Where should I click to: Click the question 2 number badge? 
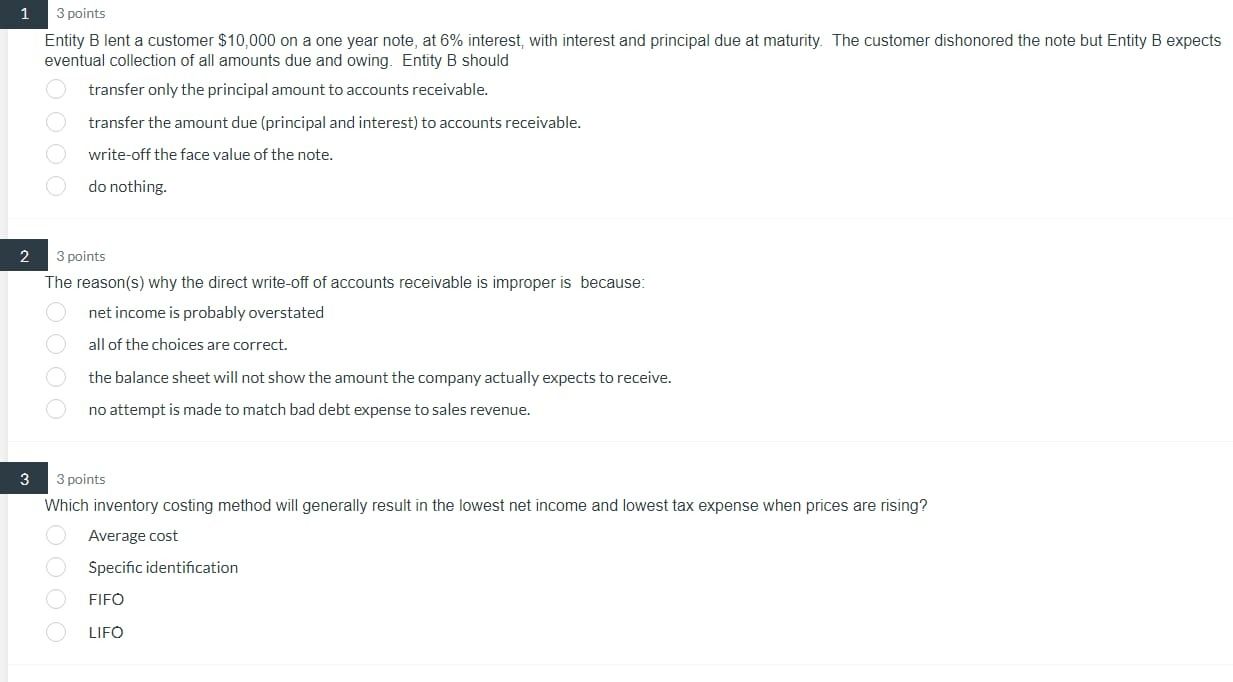click(x=23, y=256)
